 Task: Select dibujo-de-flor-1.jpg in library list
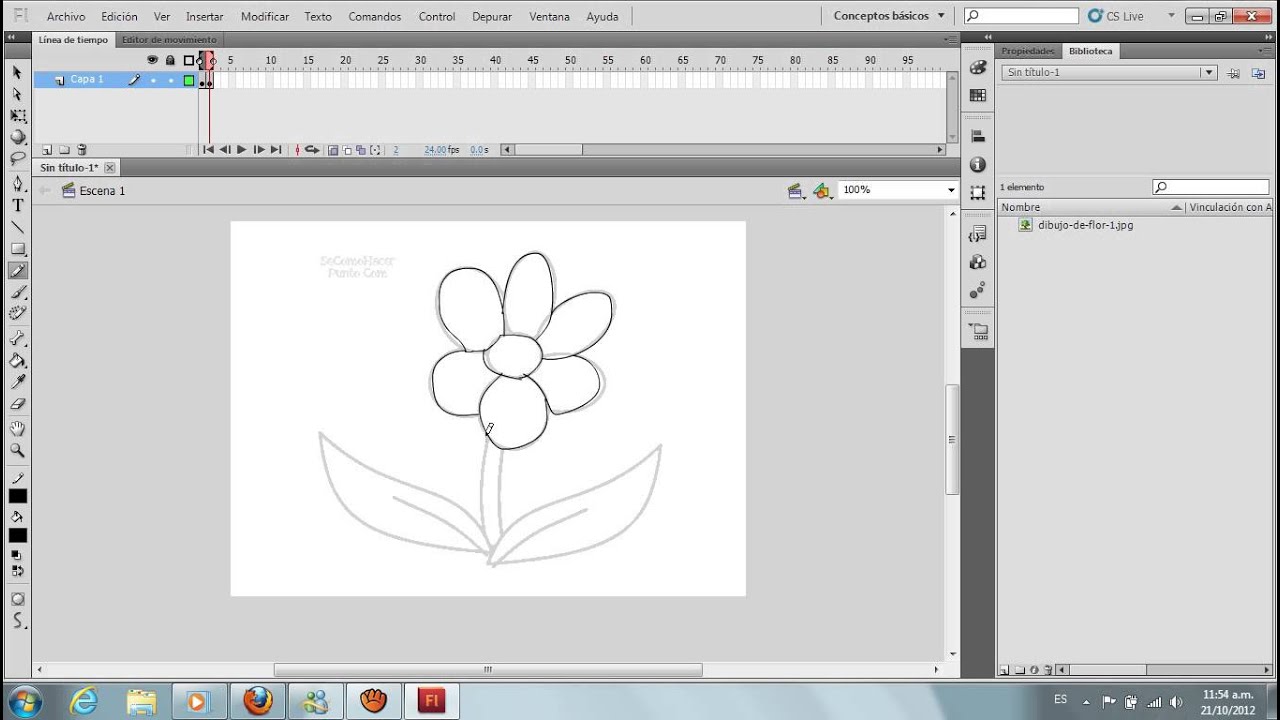pos(1085,225)
